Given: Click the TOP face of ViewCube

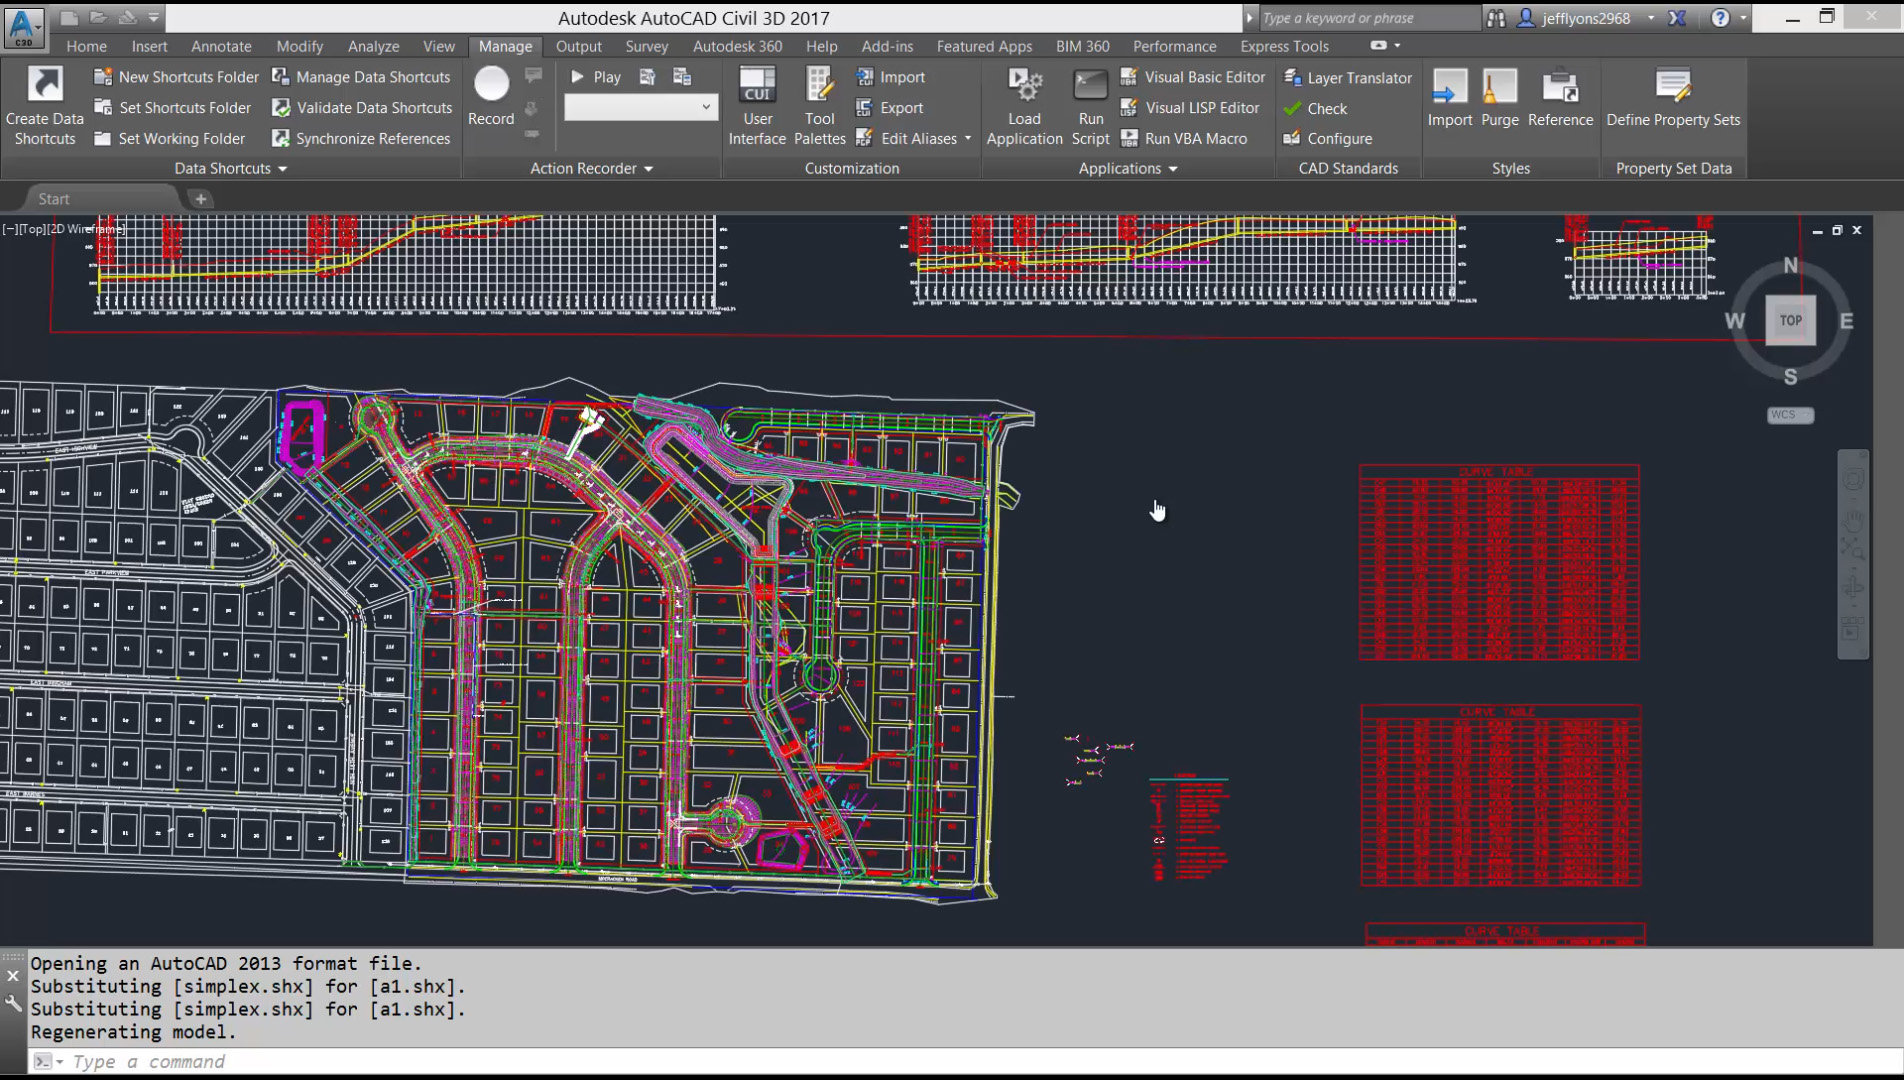Looking at the screenshot, I should [x=1790, y=321].
